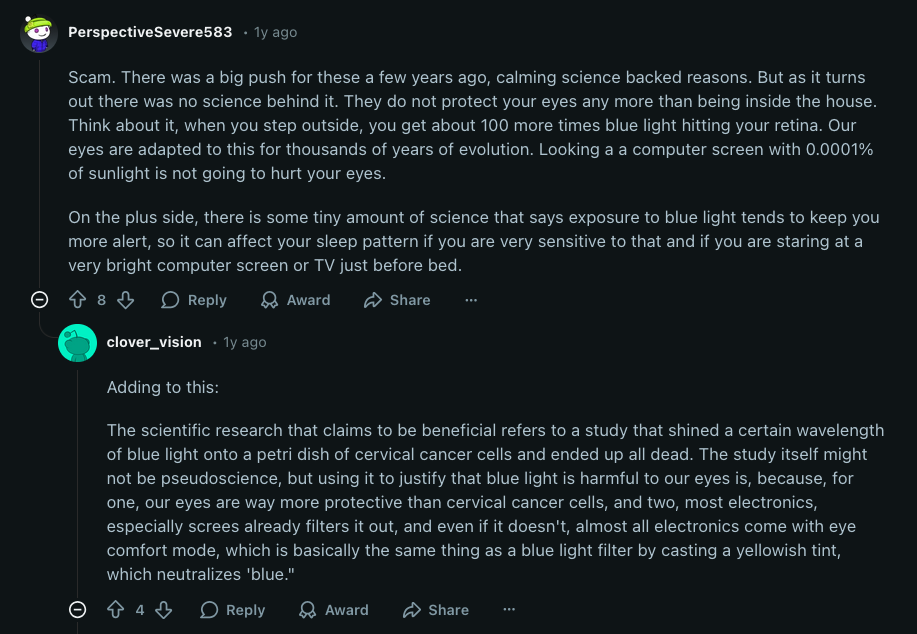Click the 1y ago timestamp on the top comment
This screenshot has width=917, height=634.
(x=274, y=32)
